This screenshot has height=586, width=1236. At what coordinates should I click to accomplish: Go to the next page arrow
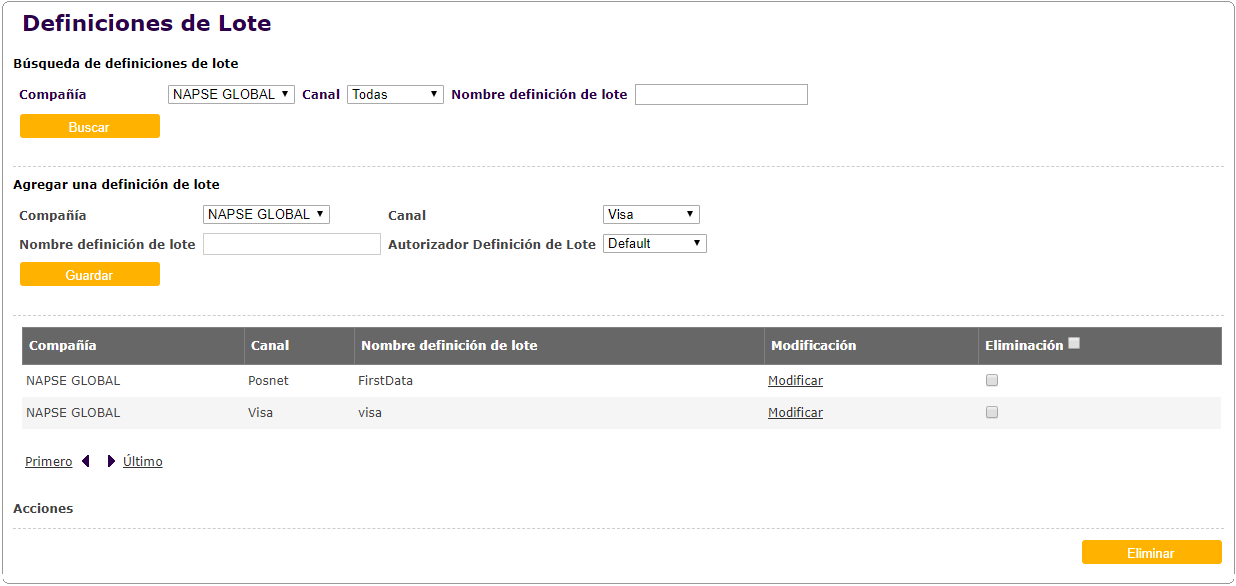[111, 461]
